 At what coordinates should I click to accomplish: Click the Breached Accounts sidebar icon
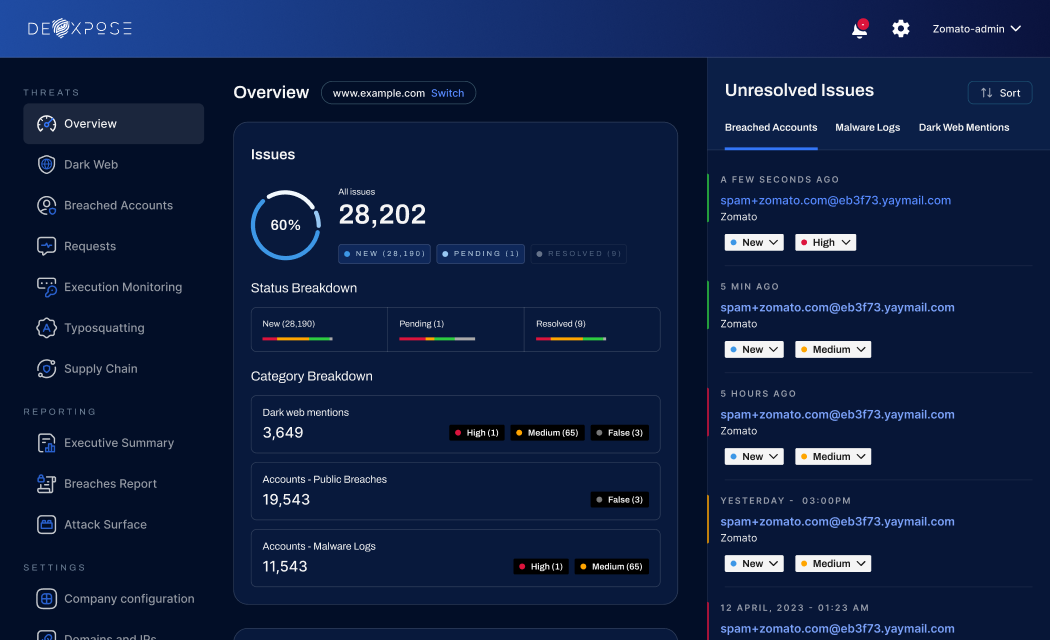coord(46,206)
